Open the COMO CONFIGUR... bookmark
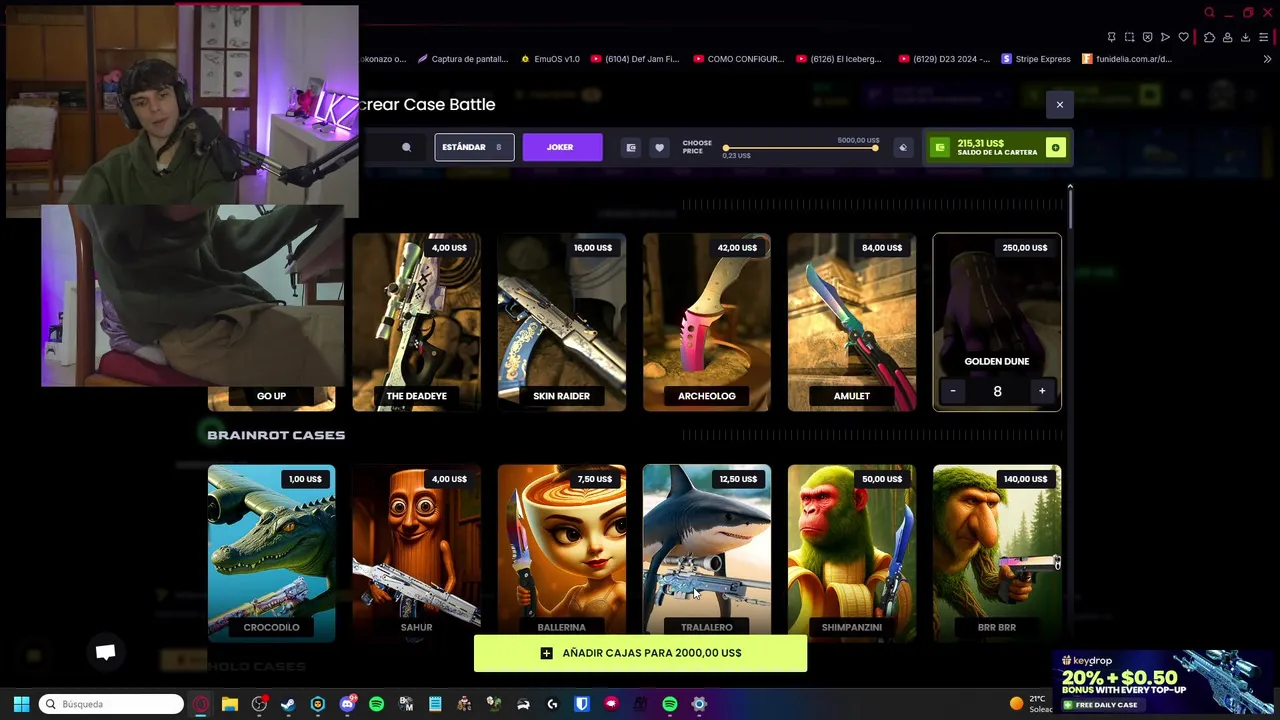 tap(738, 59)
